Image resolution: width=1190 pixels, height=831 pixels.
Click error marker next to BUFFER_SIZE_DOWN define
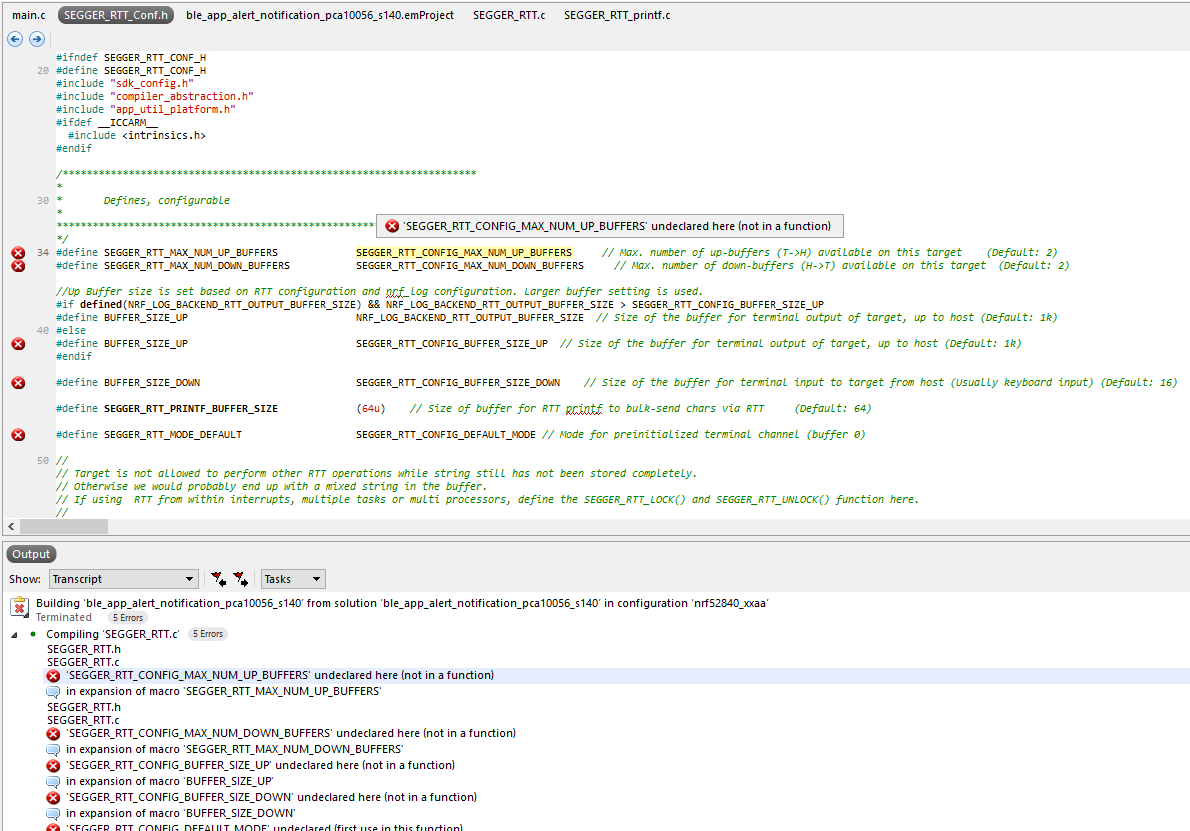(18, 382)
